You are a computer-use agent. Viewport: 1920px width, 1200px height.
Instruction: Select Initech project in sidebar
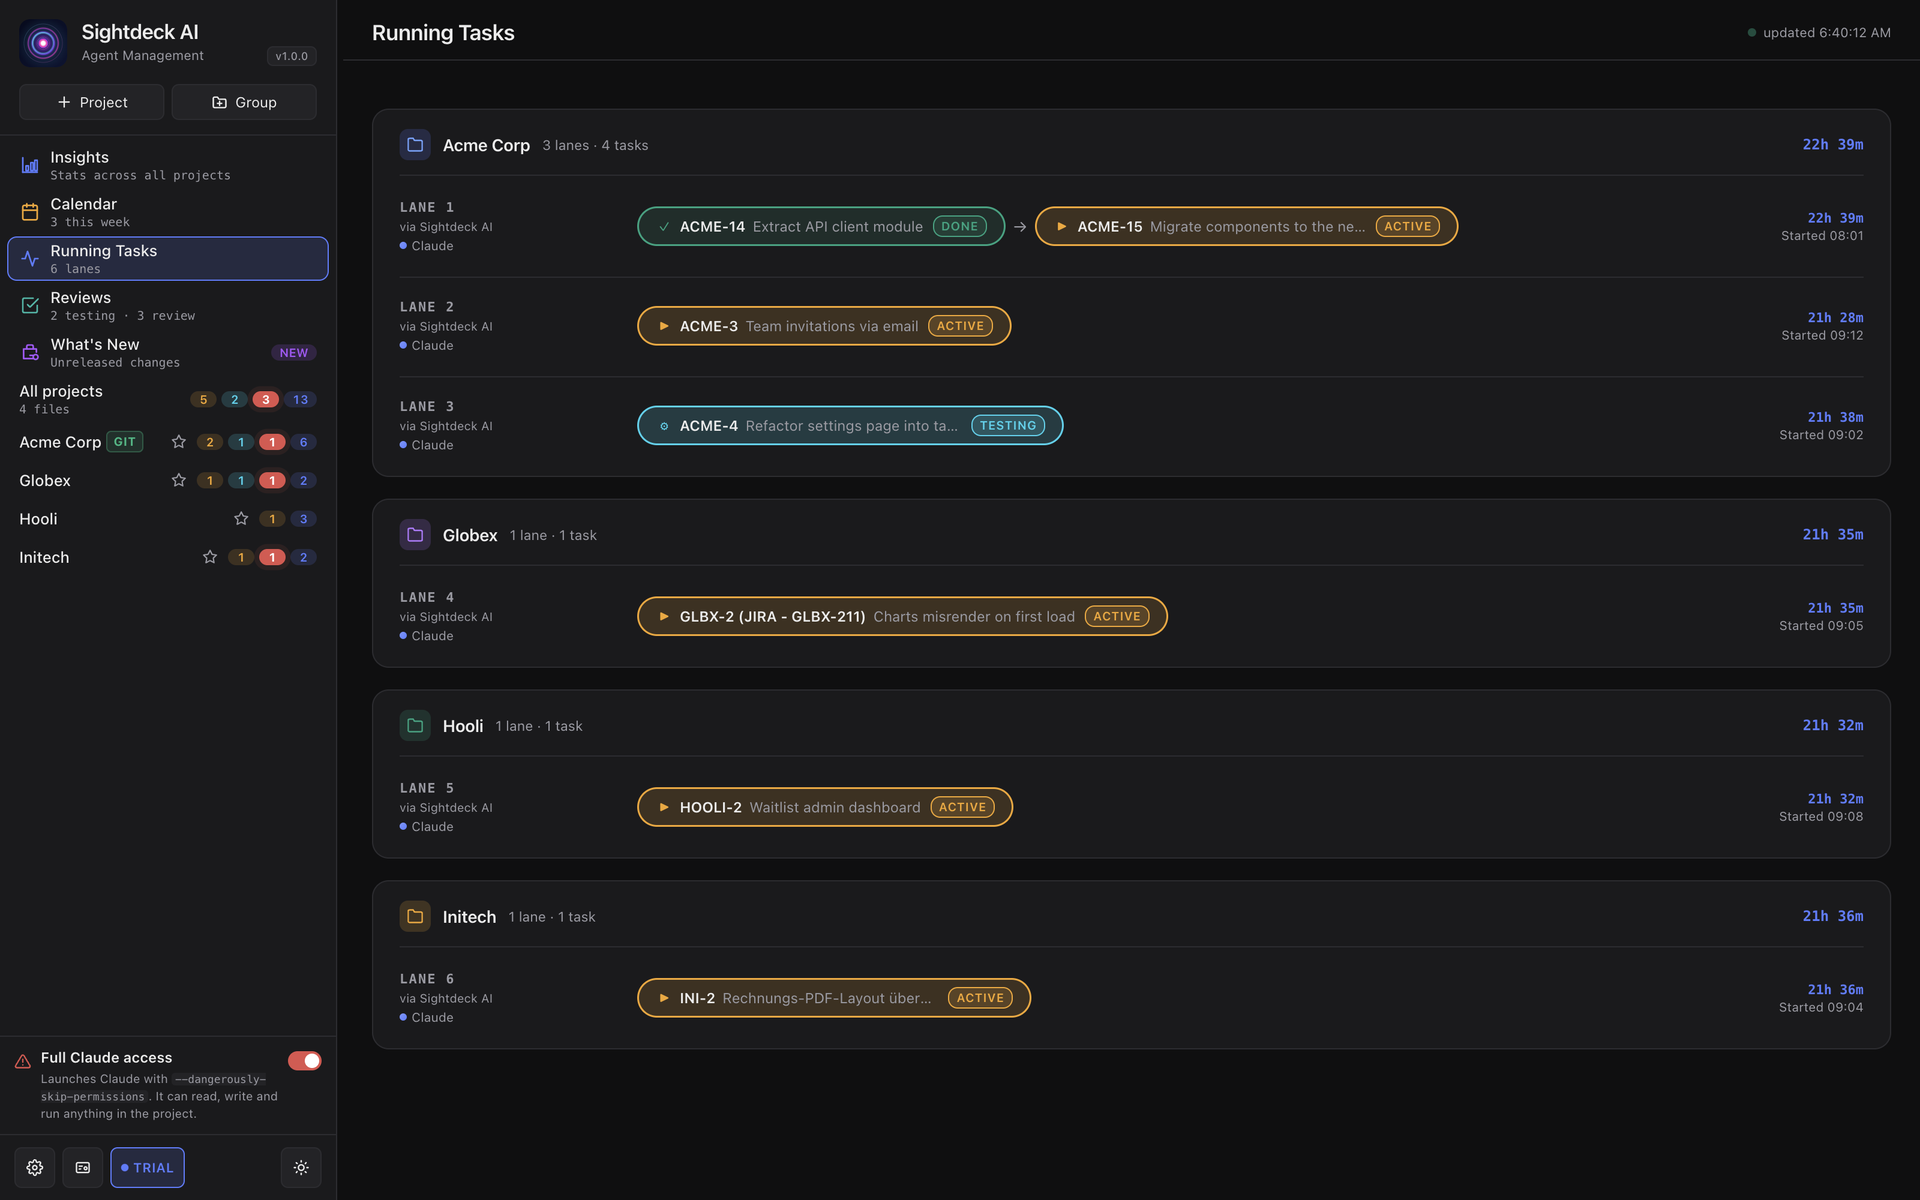tap(44, 557)
